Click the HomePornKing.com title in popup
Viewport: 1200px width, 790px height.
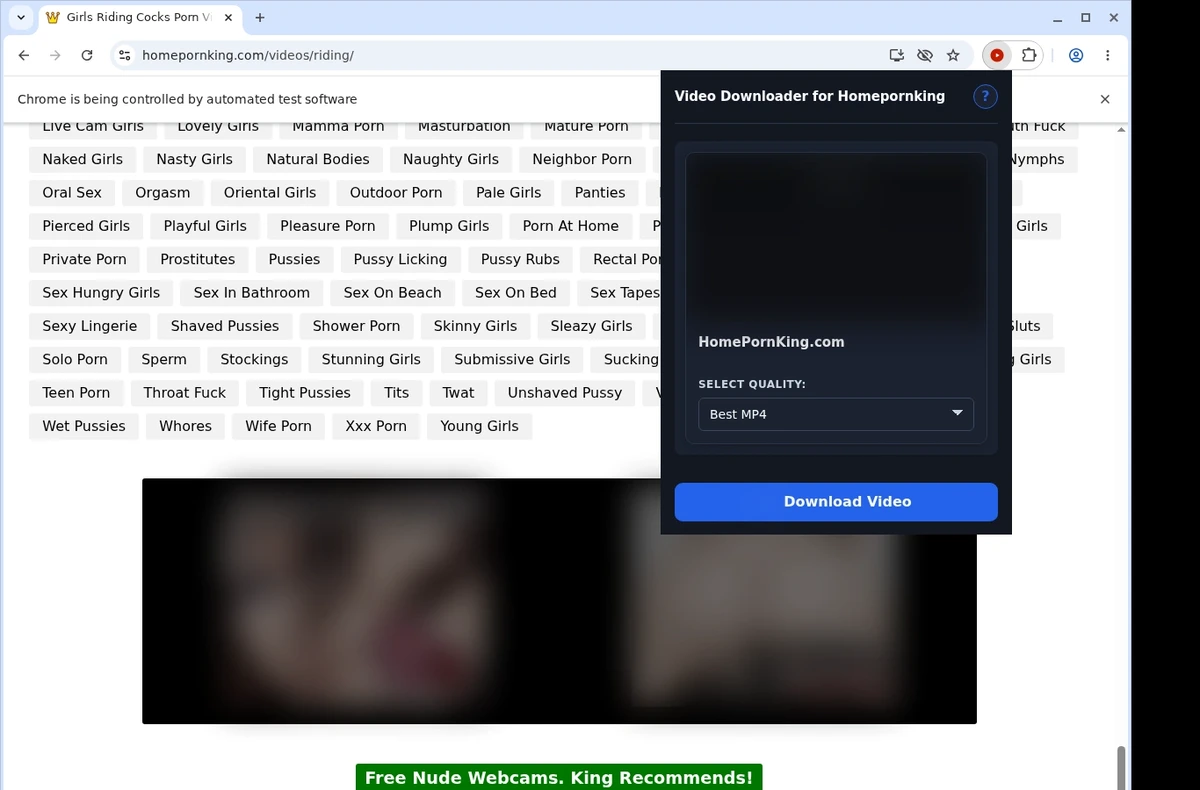coord(771,342)
